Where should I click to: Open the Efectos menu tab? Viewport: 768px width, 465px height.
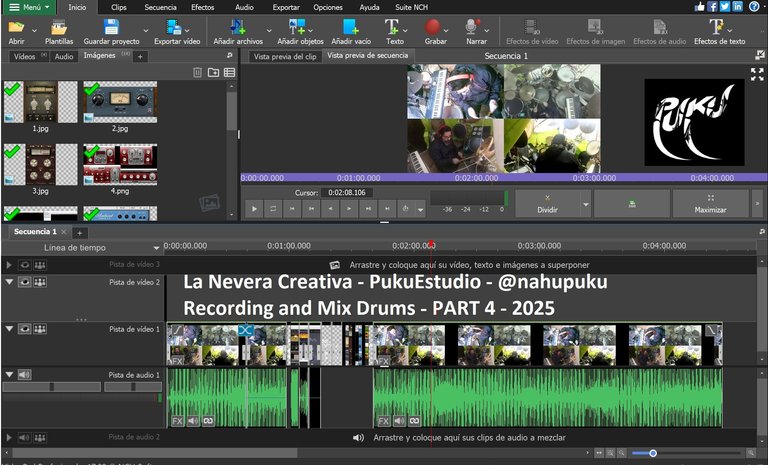coord(202,7)
